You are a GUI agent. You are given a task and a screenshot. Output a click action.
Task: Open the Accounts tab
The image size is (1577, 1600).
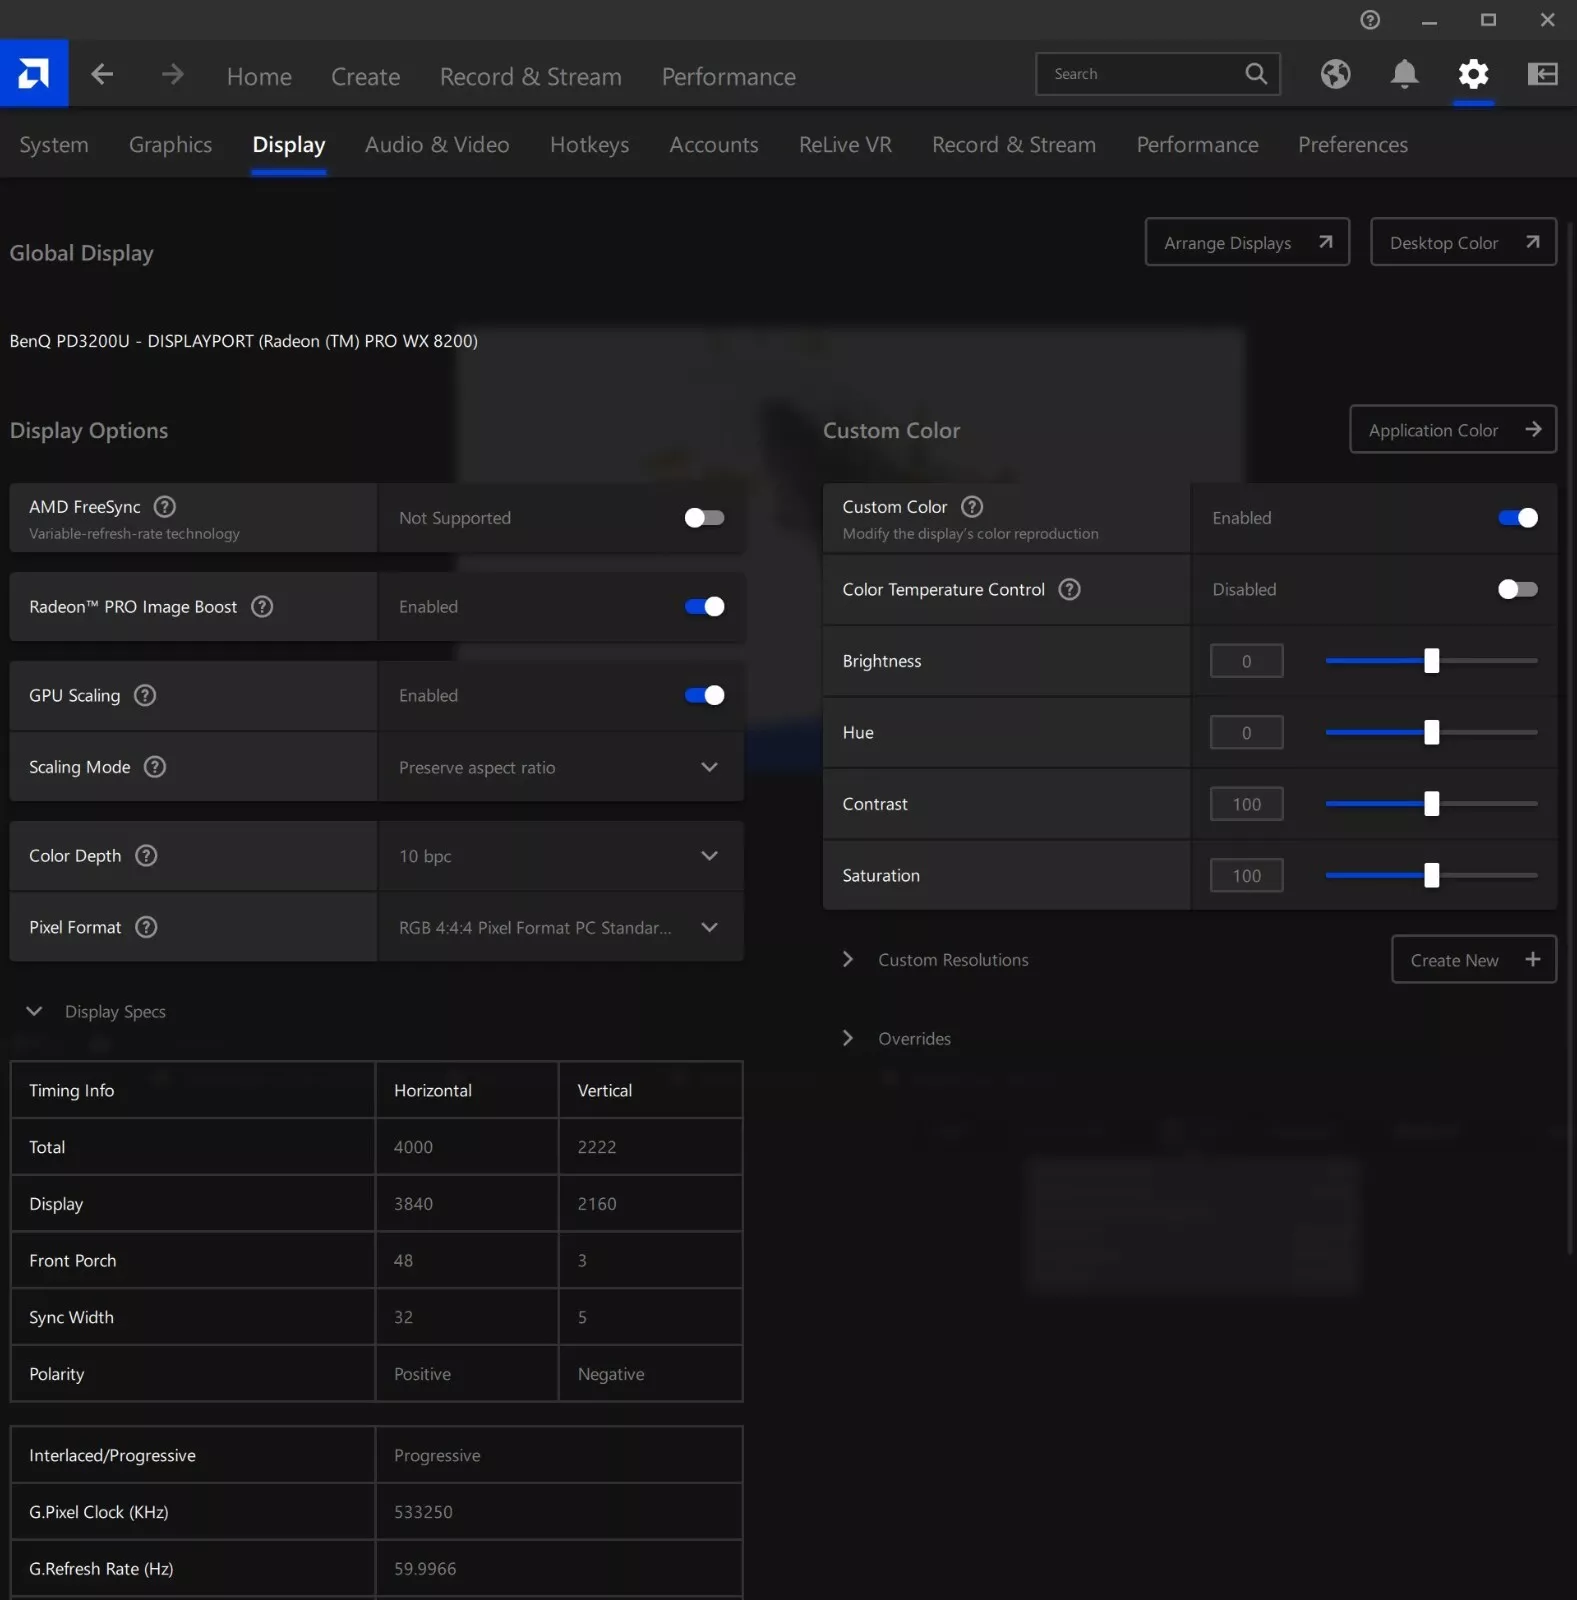click(714, 145)
